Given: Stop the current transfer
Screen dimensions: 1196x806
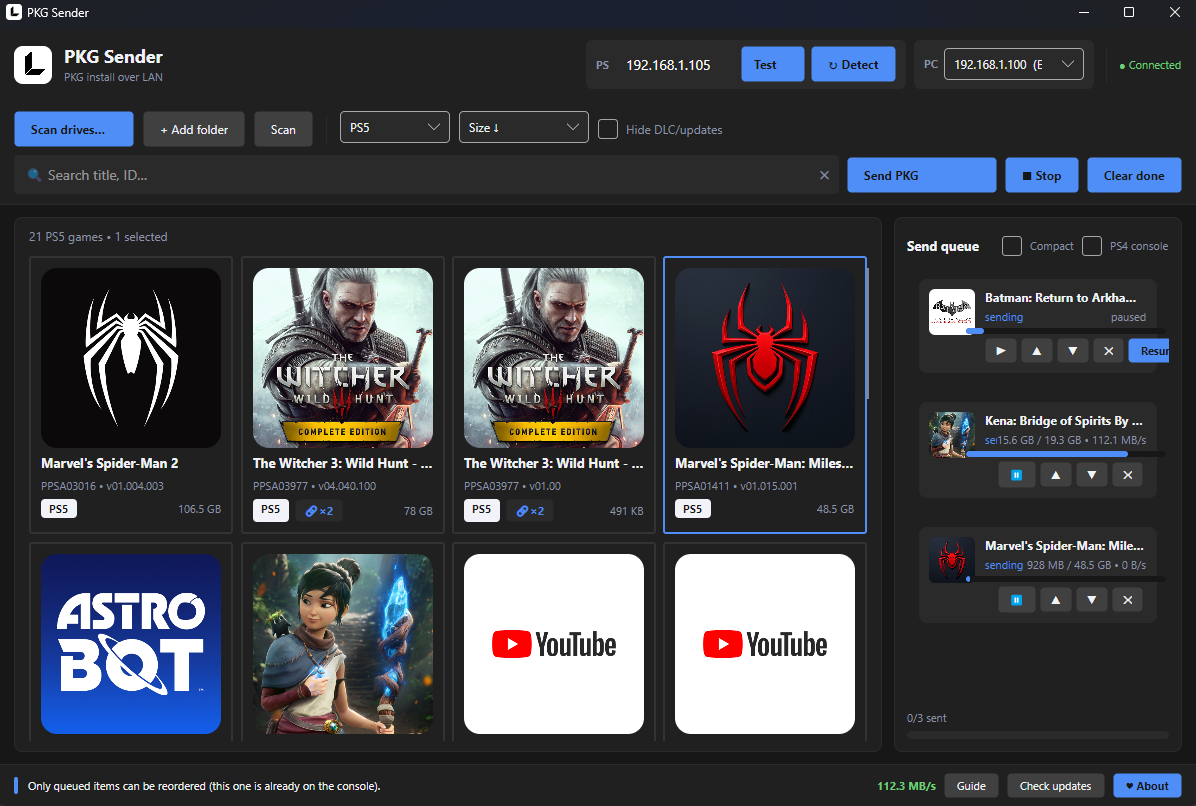Looking at the screenshot, I should click(1042, 175).
